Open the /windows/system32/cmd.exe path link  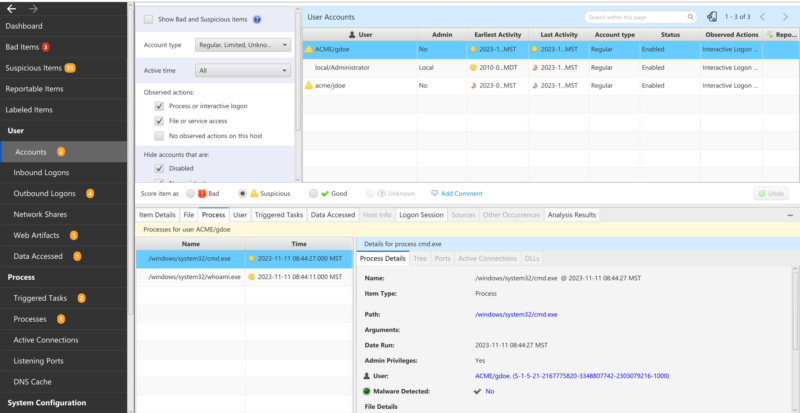click(516, 314)
